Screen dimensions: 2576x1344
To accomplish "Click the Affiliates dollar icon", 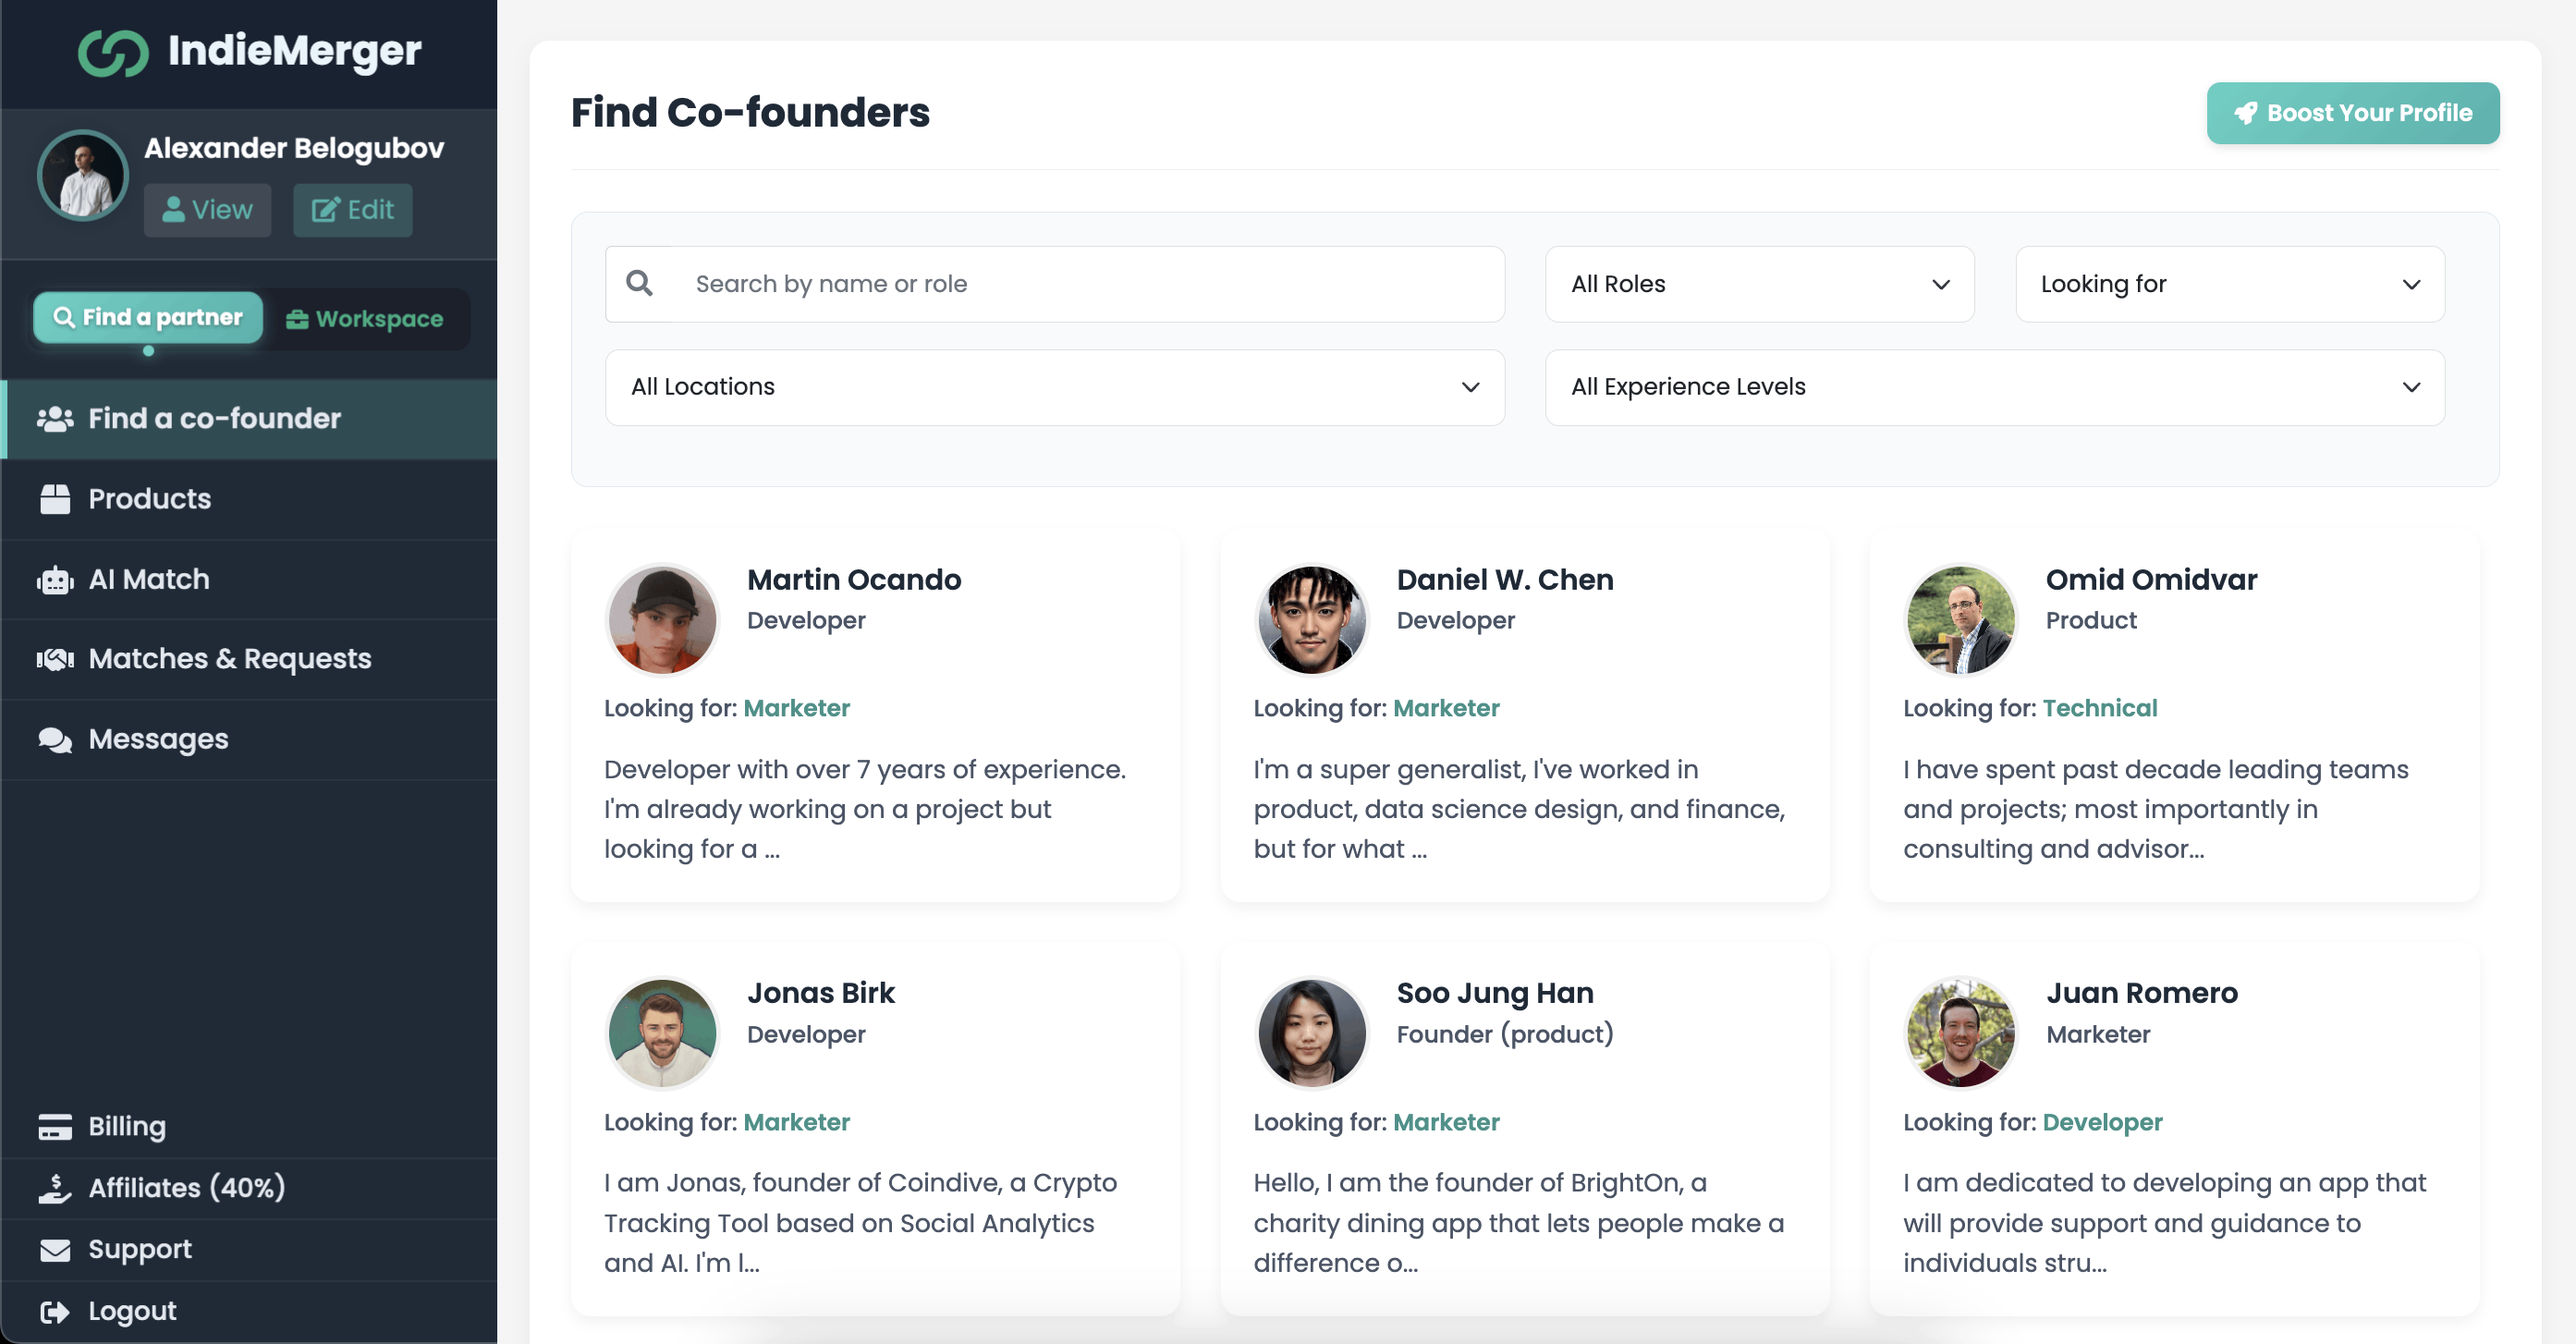I will 54,1188.
